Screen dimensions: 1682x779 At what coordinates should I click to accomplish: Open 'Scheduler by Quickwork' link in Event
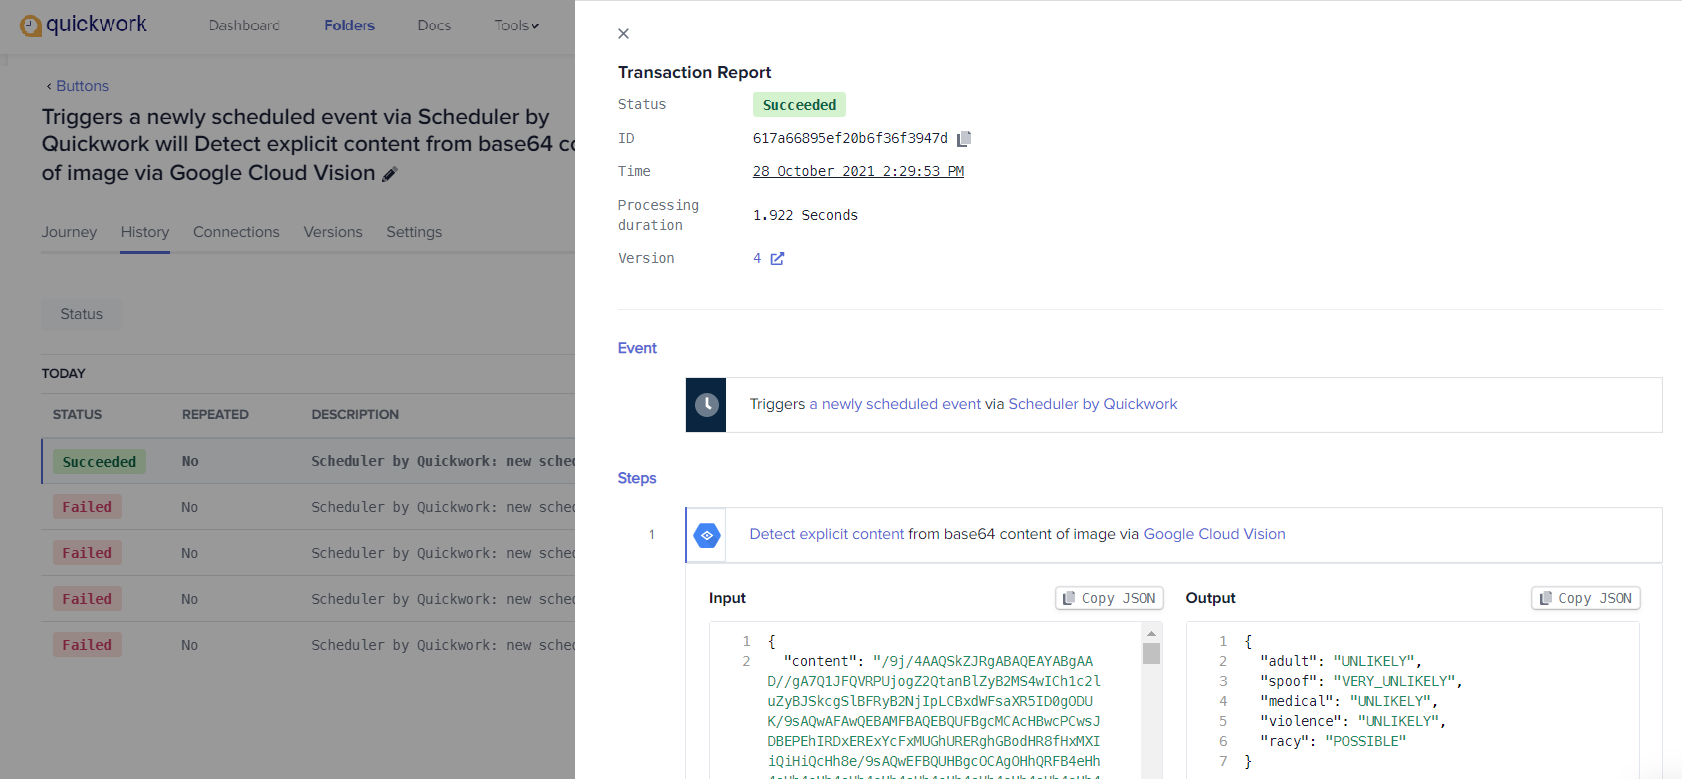tap(1092, 404)
